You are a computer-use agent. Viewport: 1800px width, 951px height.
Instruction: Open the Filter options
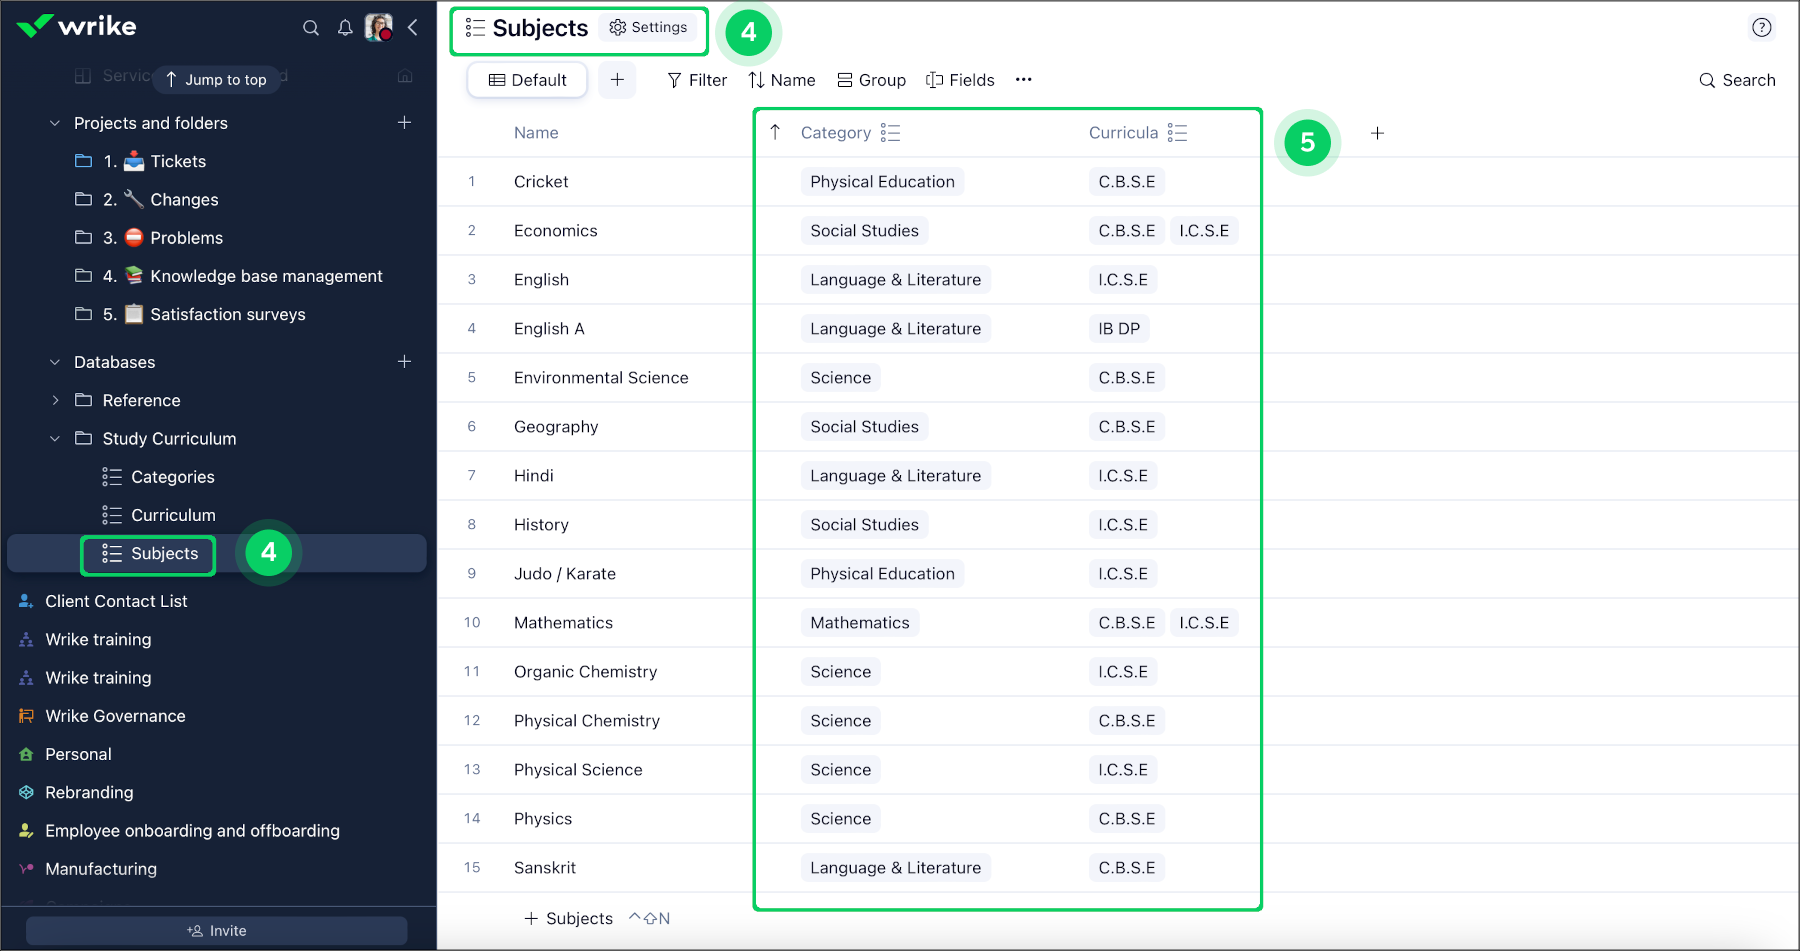pos(697,80)
